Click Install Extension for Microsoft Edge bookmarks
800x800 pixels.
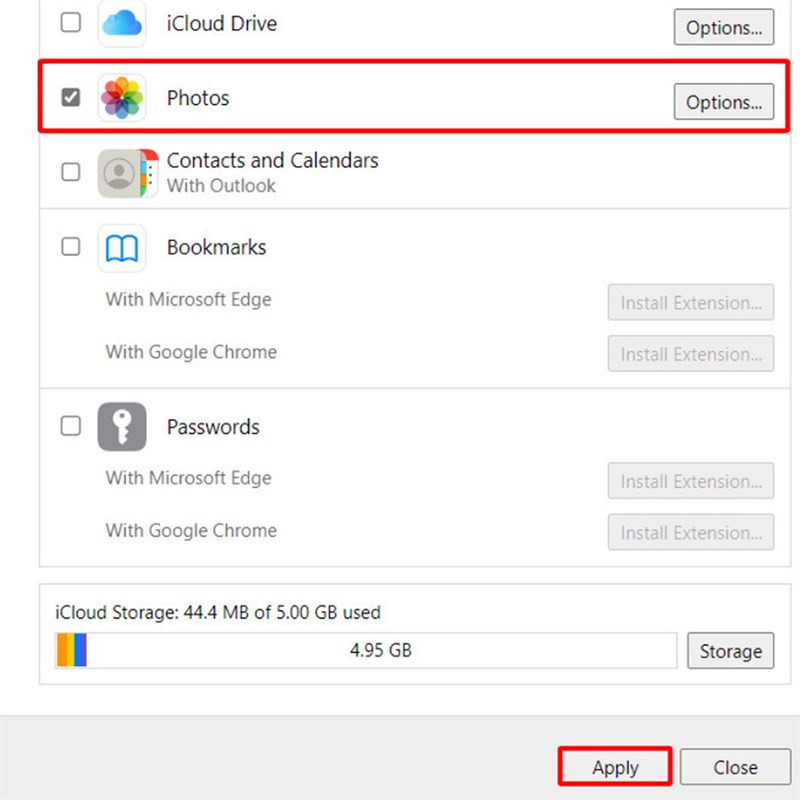tap(690, 302)
